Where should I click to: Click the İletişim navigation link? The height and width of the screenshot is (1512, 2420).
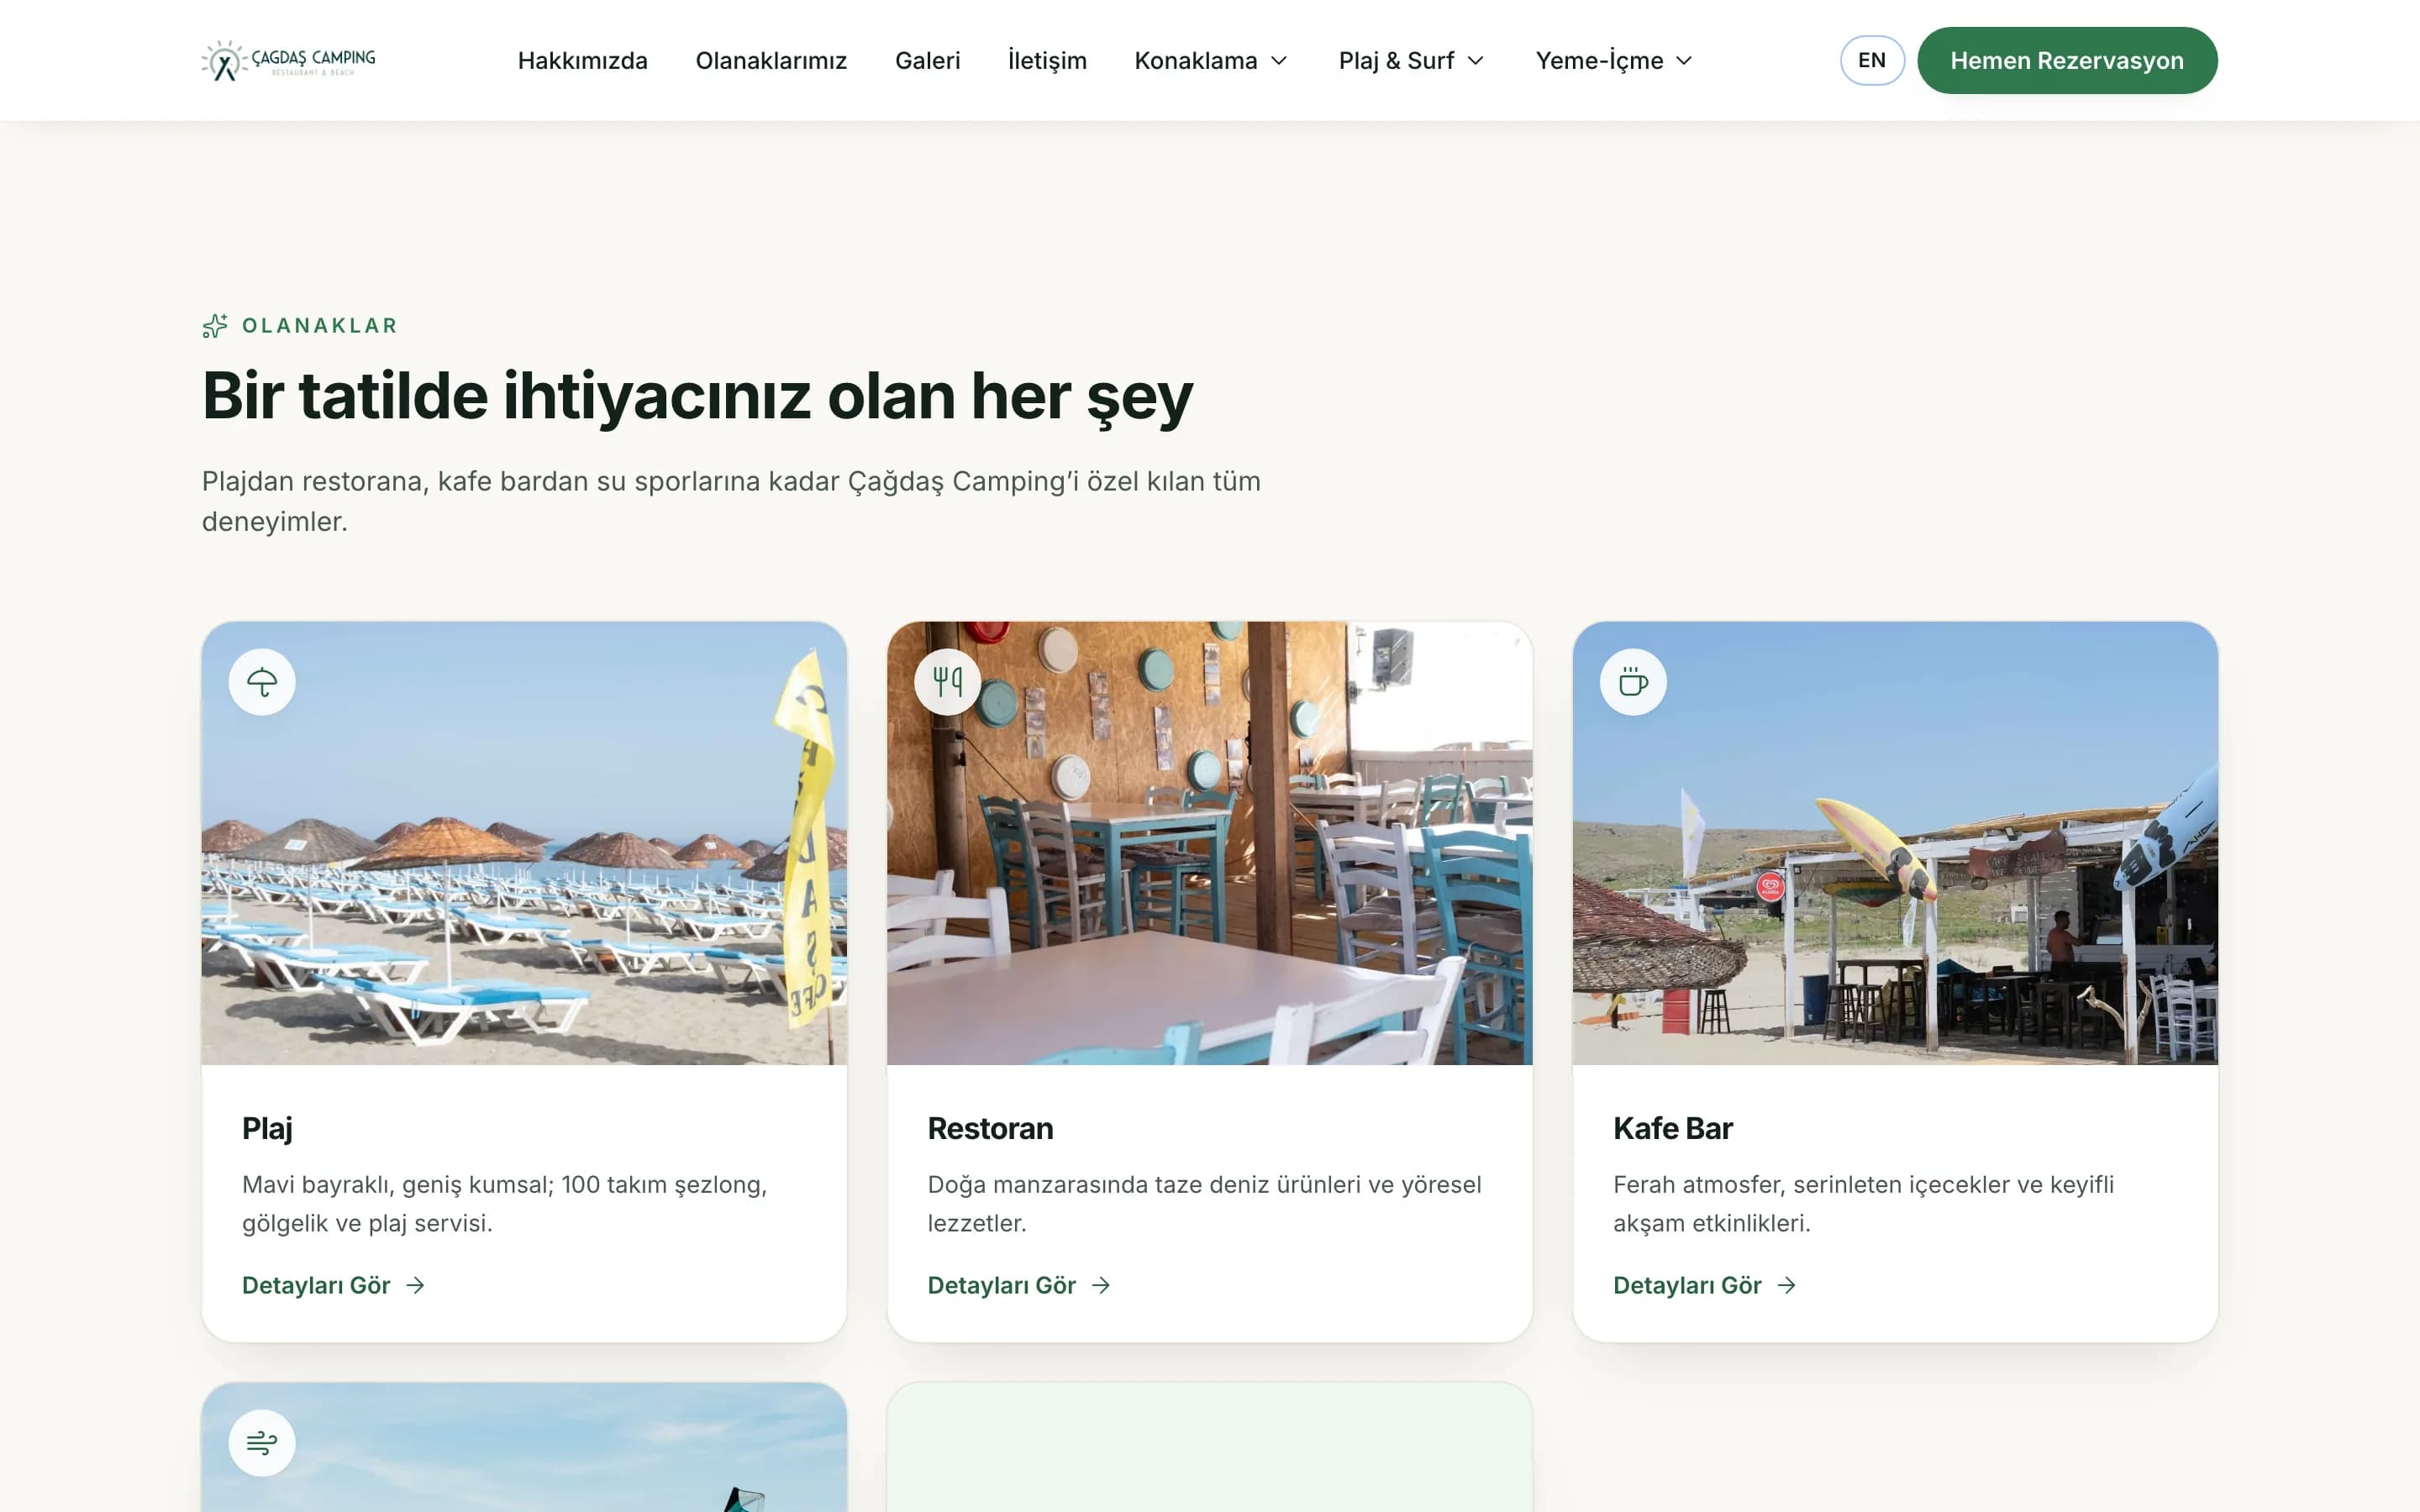1047,60
